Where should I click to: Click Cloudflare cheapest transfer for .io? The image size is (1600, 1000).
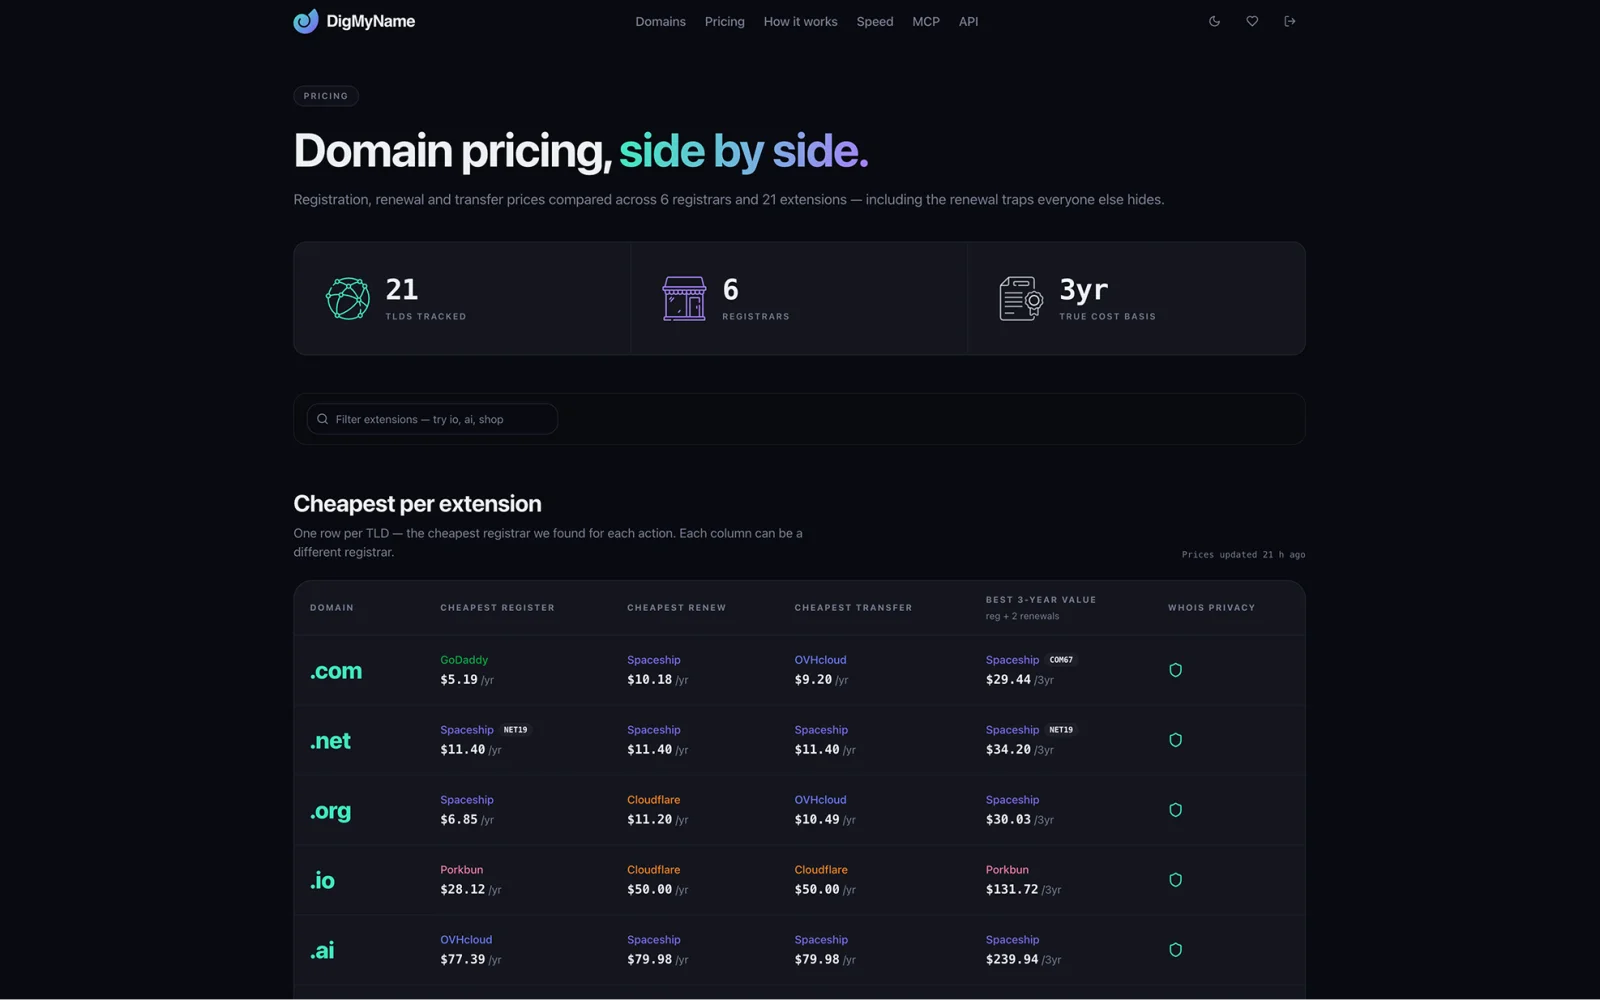(821, 870)
